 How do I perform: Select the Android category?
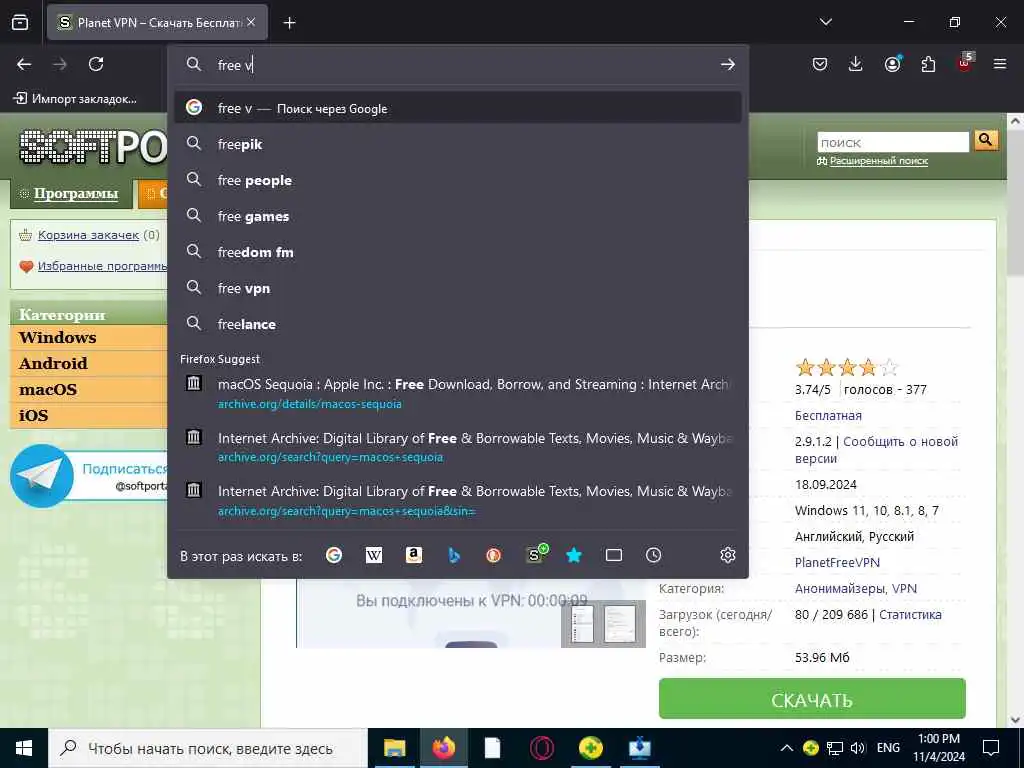89,364
